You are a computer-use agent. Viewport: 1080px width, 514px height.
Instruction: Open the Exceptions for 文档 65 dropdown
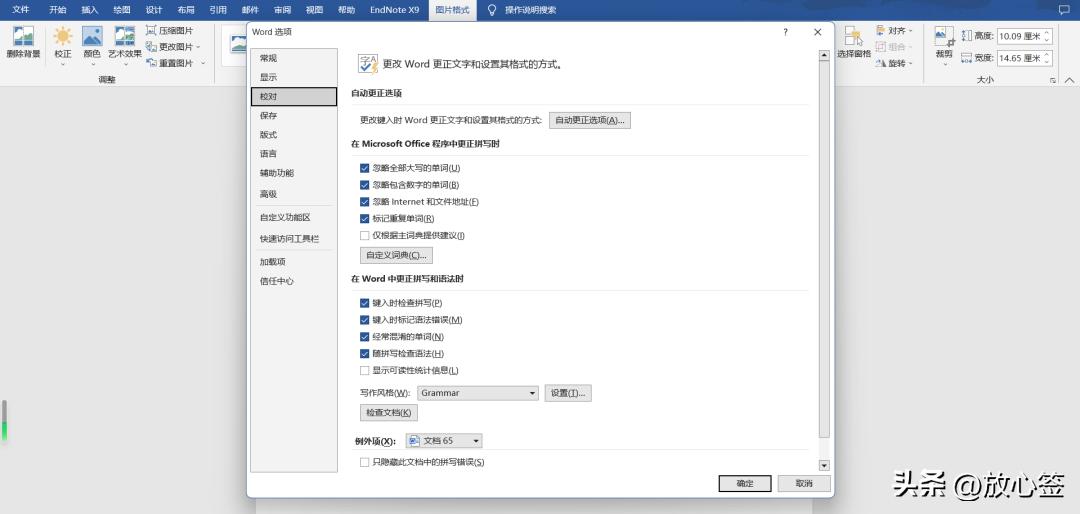444,441
